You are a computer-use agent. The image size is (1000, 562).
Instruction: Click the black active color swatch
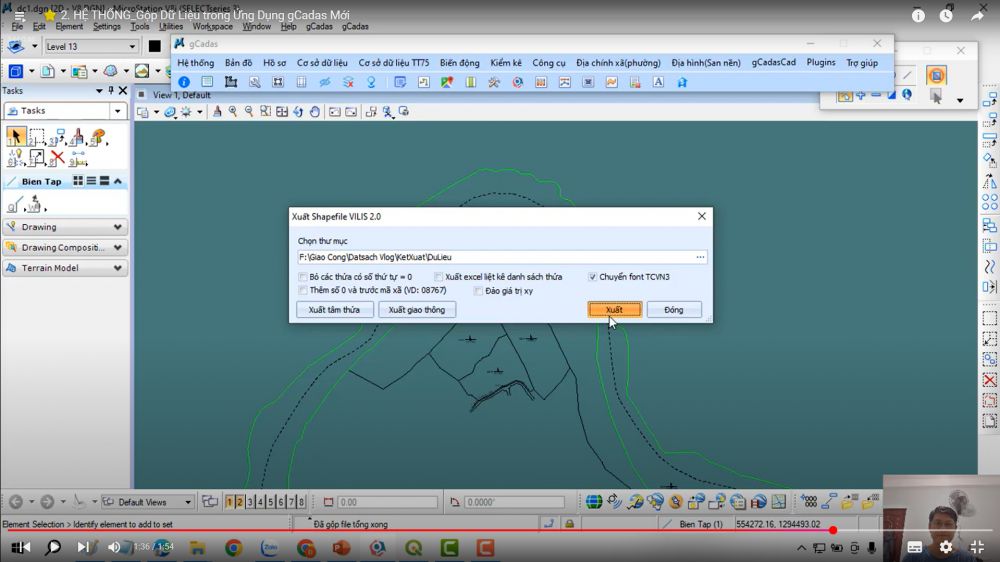click(155, 46)
